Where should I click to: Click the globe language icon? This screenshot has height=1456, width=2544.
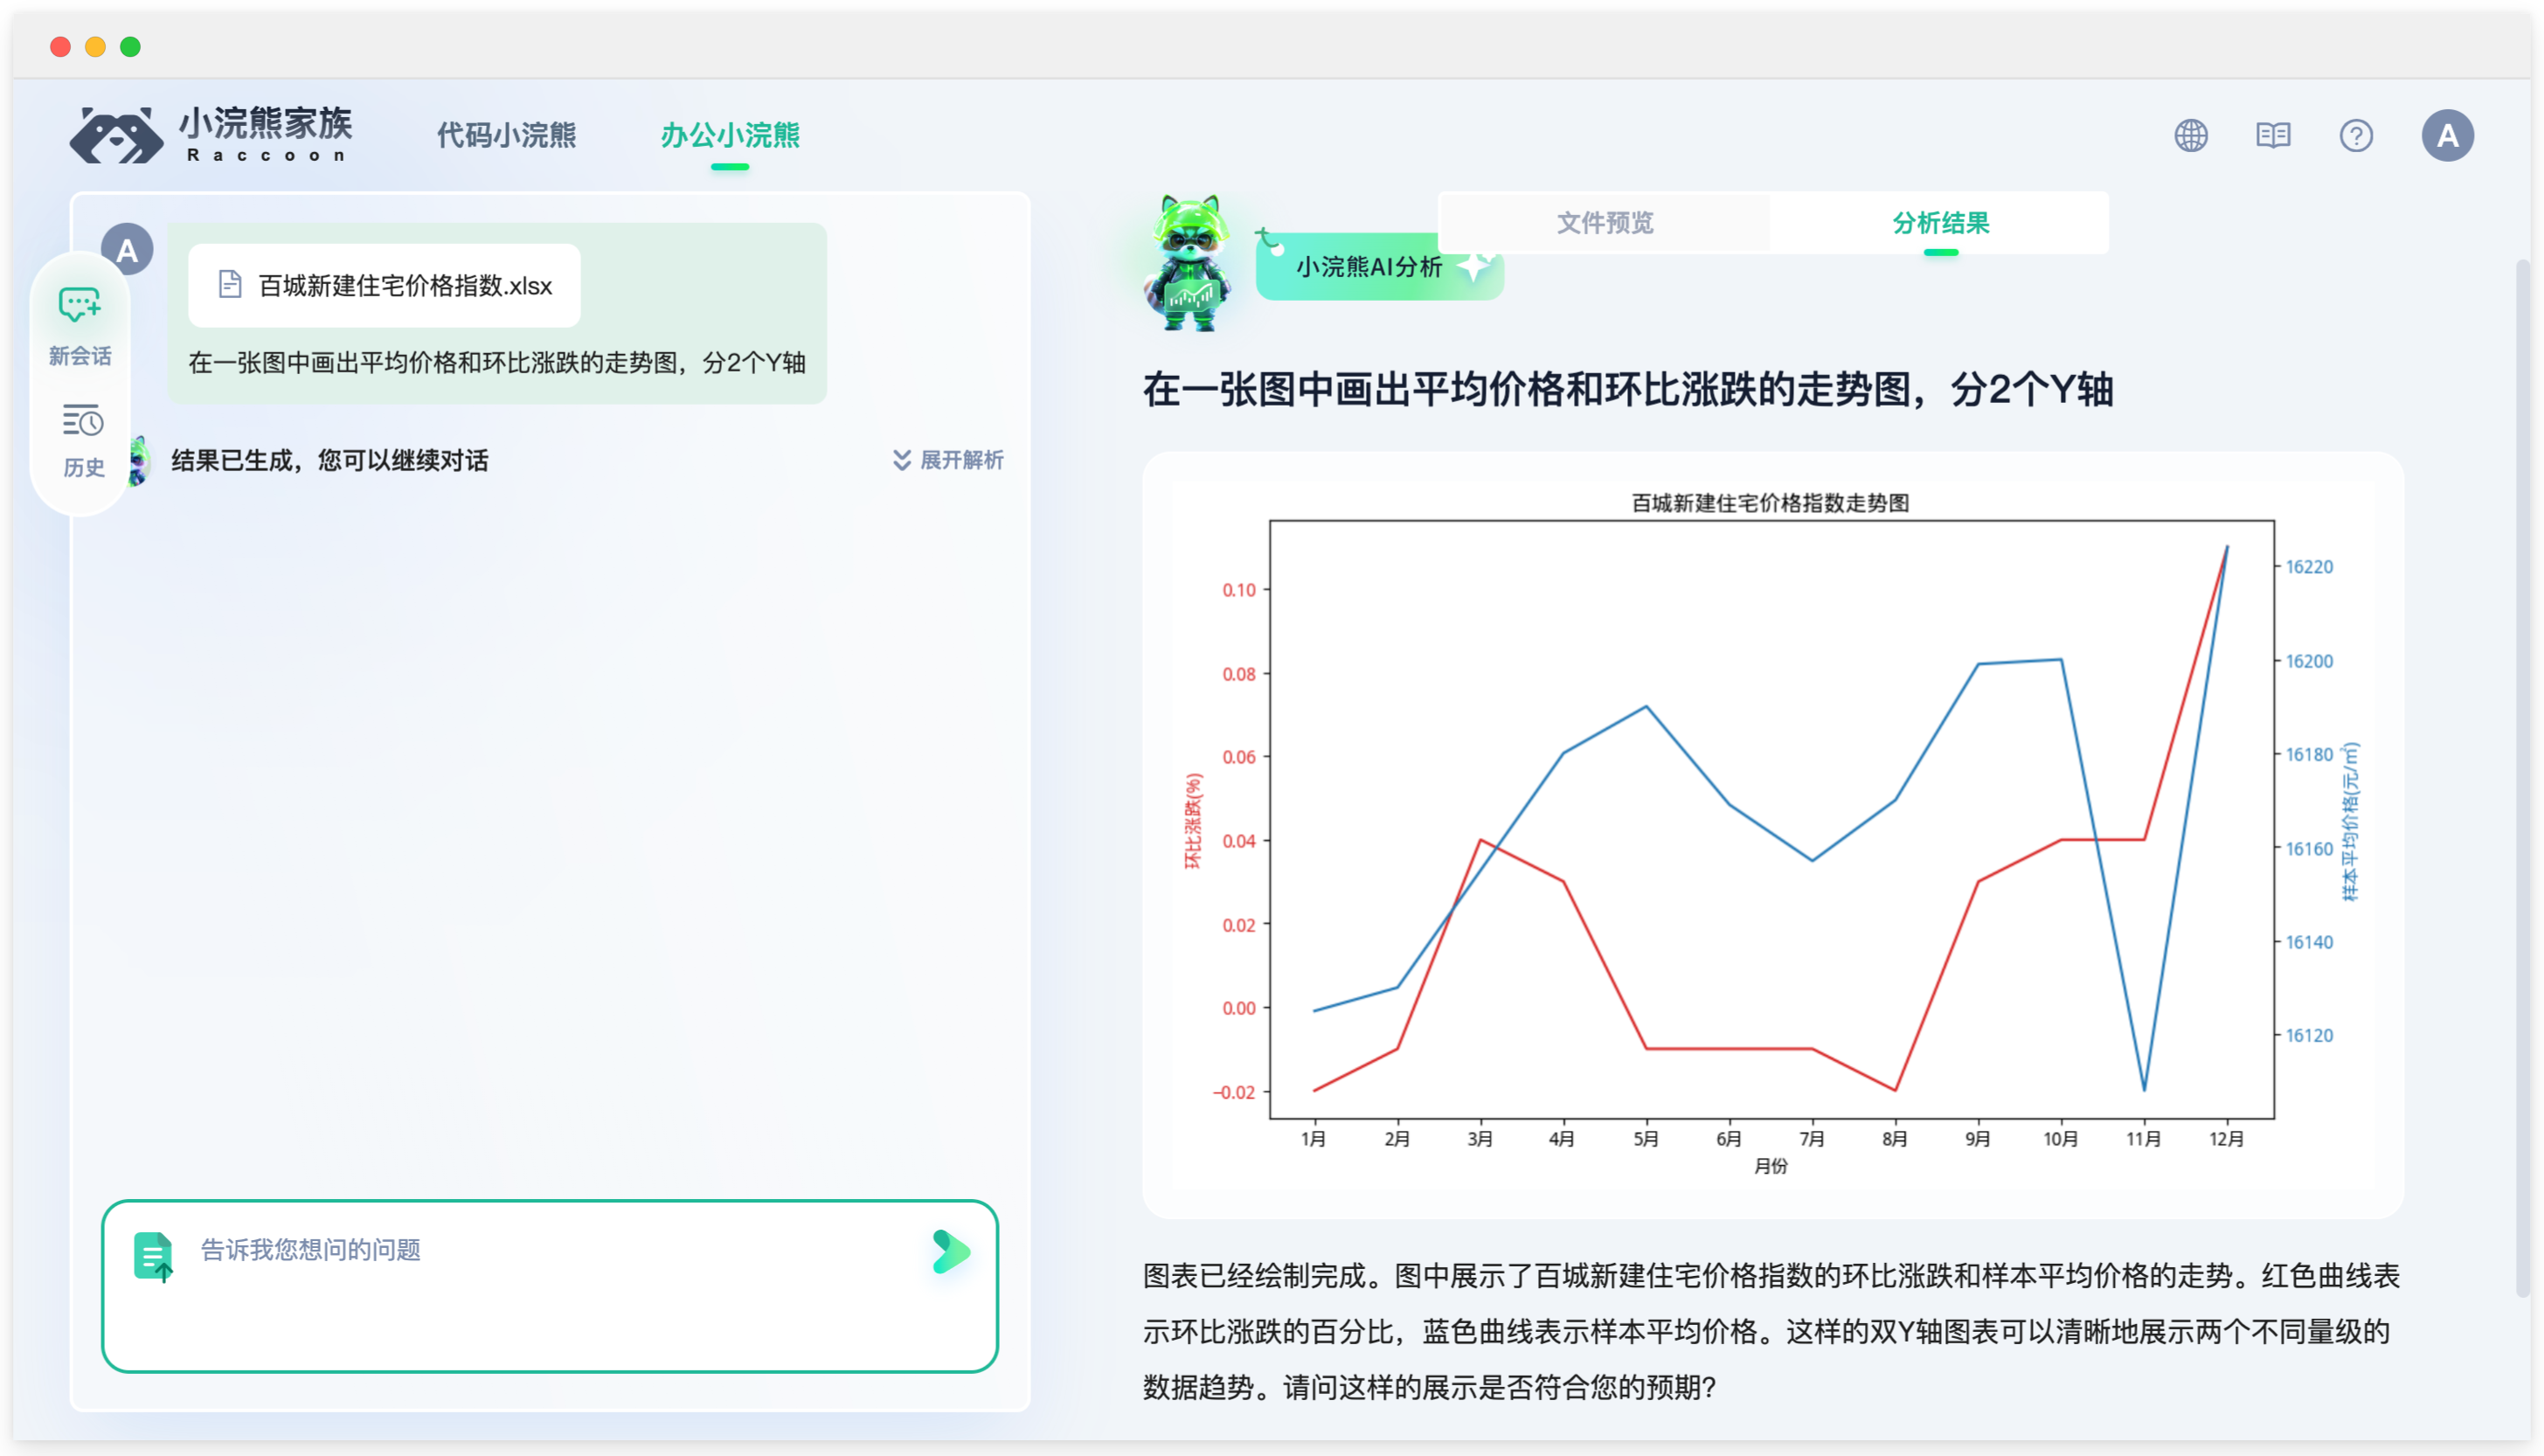2191,136
